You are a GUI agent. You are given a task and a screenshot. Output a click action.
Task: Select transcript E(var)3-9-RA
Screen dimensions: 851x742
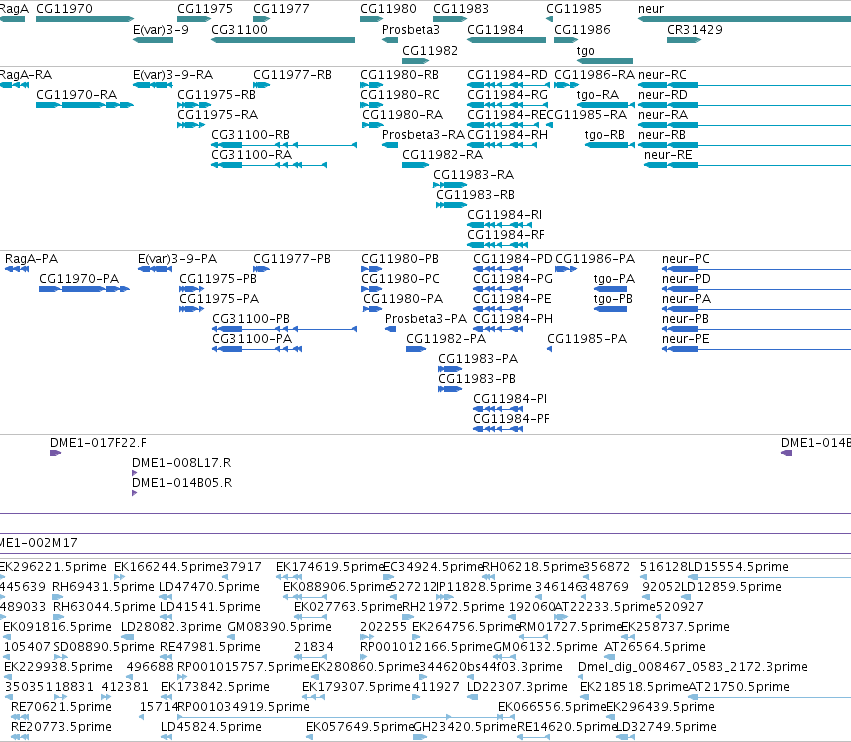173,75
